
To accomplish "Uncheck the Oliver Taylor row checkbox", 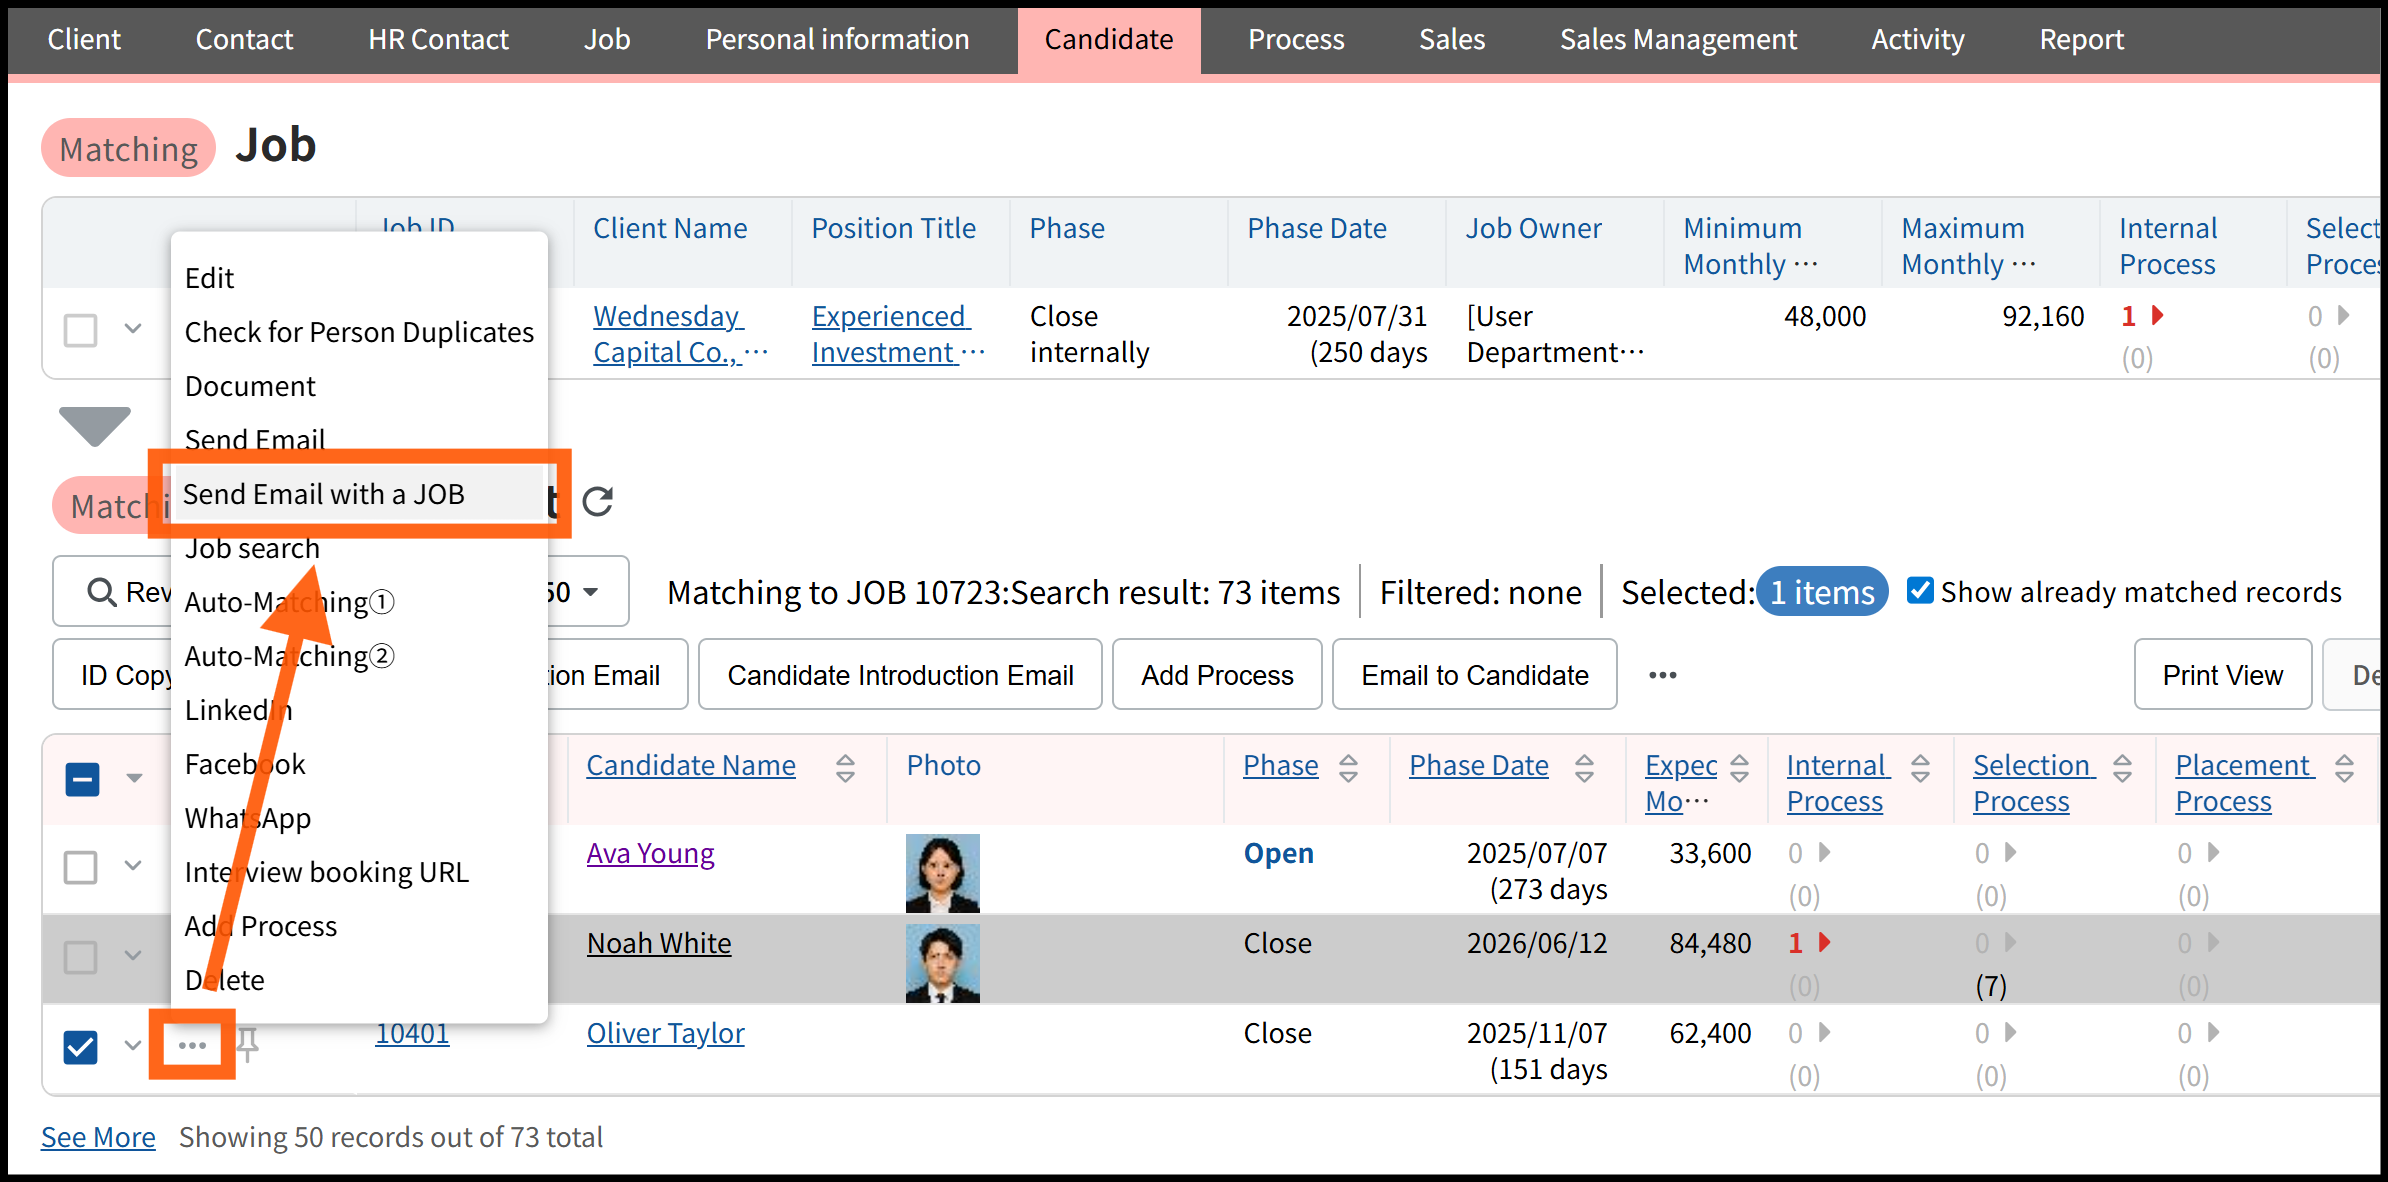I will (x=81, y=1047).
